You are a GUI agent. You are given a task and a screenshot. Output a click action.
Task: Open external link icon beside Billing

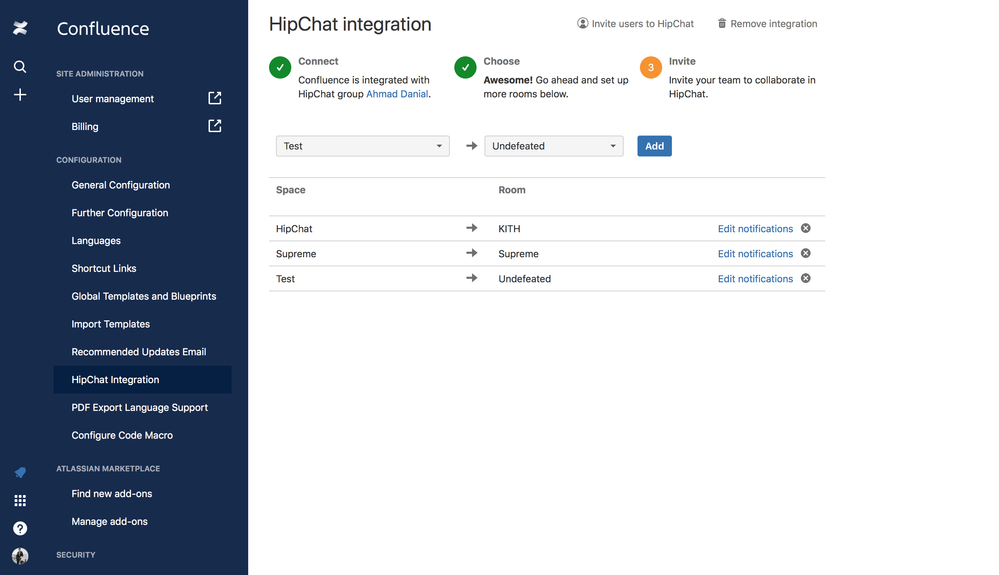(x=215, y=126)
